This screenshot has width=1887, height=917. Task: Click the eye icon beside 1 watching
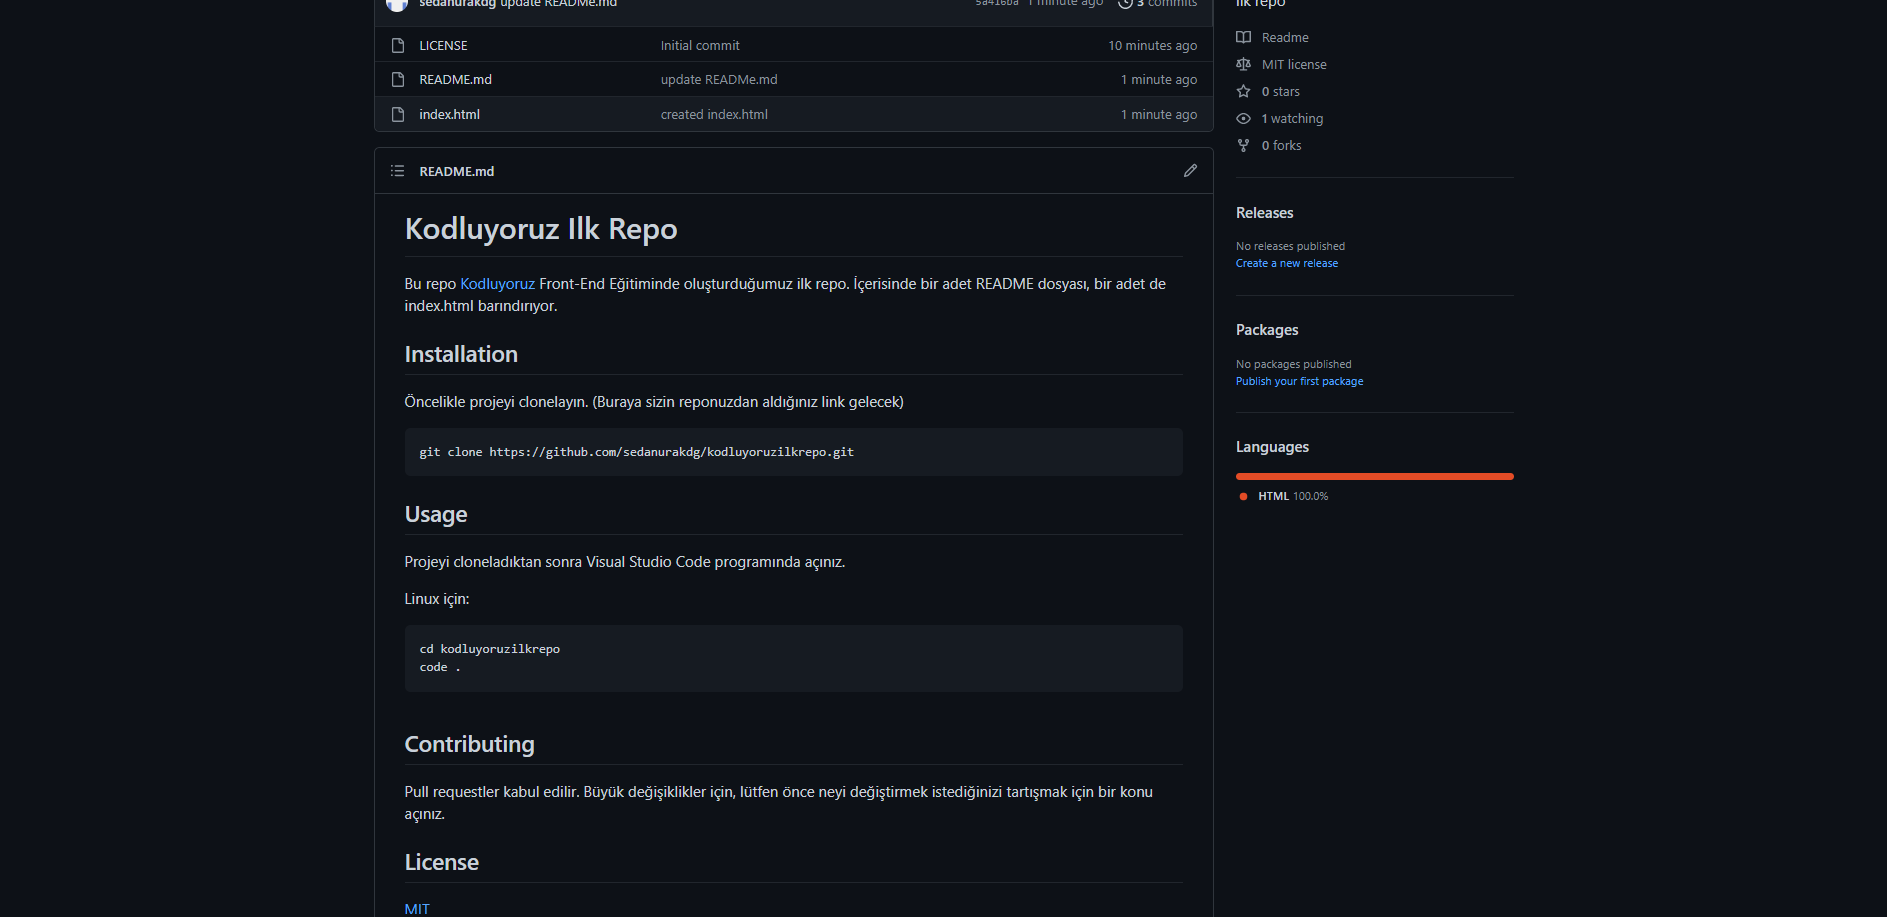(1243, 119)
